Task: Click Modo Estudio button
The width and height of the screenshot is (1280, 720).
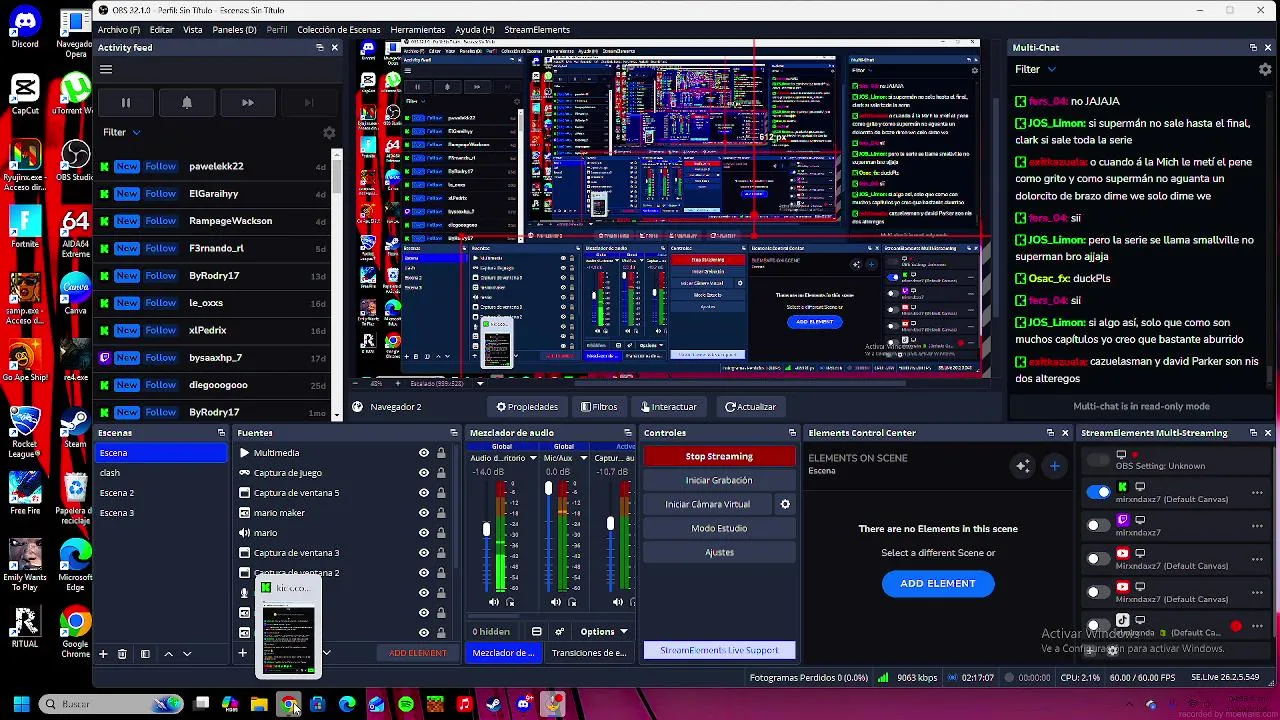Action: click(x=719, y=528)
